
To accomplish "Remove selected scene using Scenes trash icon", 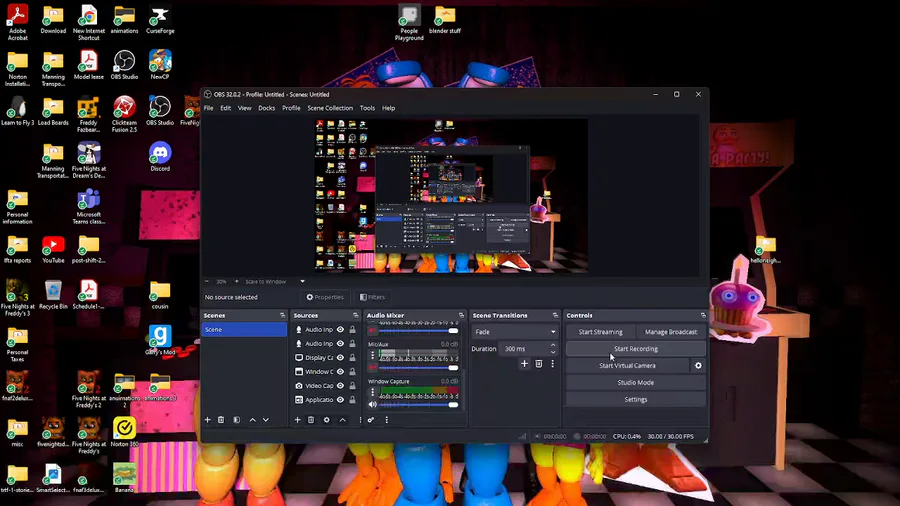I will (x=221, y=420).
